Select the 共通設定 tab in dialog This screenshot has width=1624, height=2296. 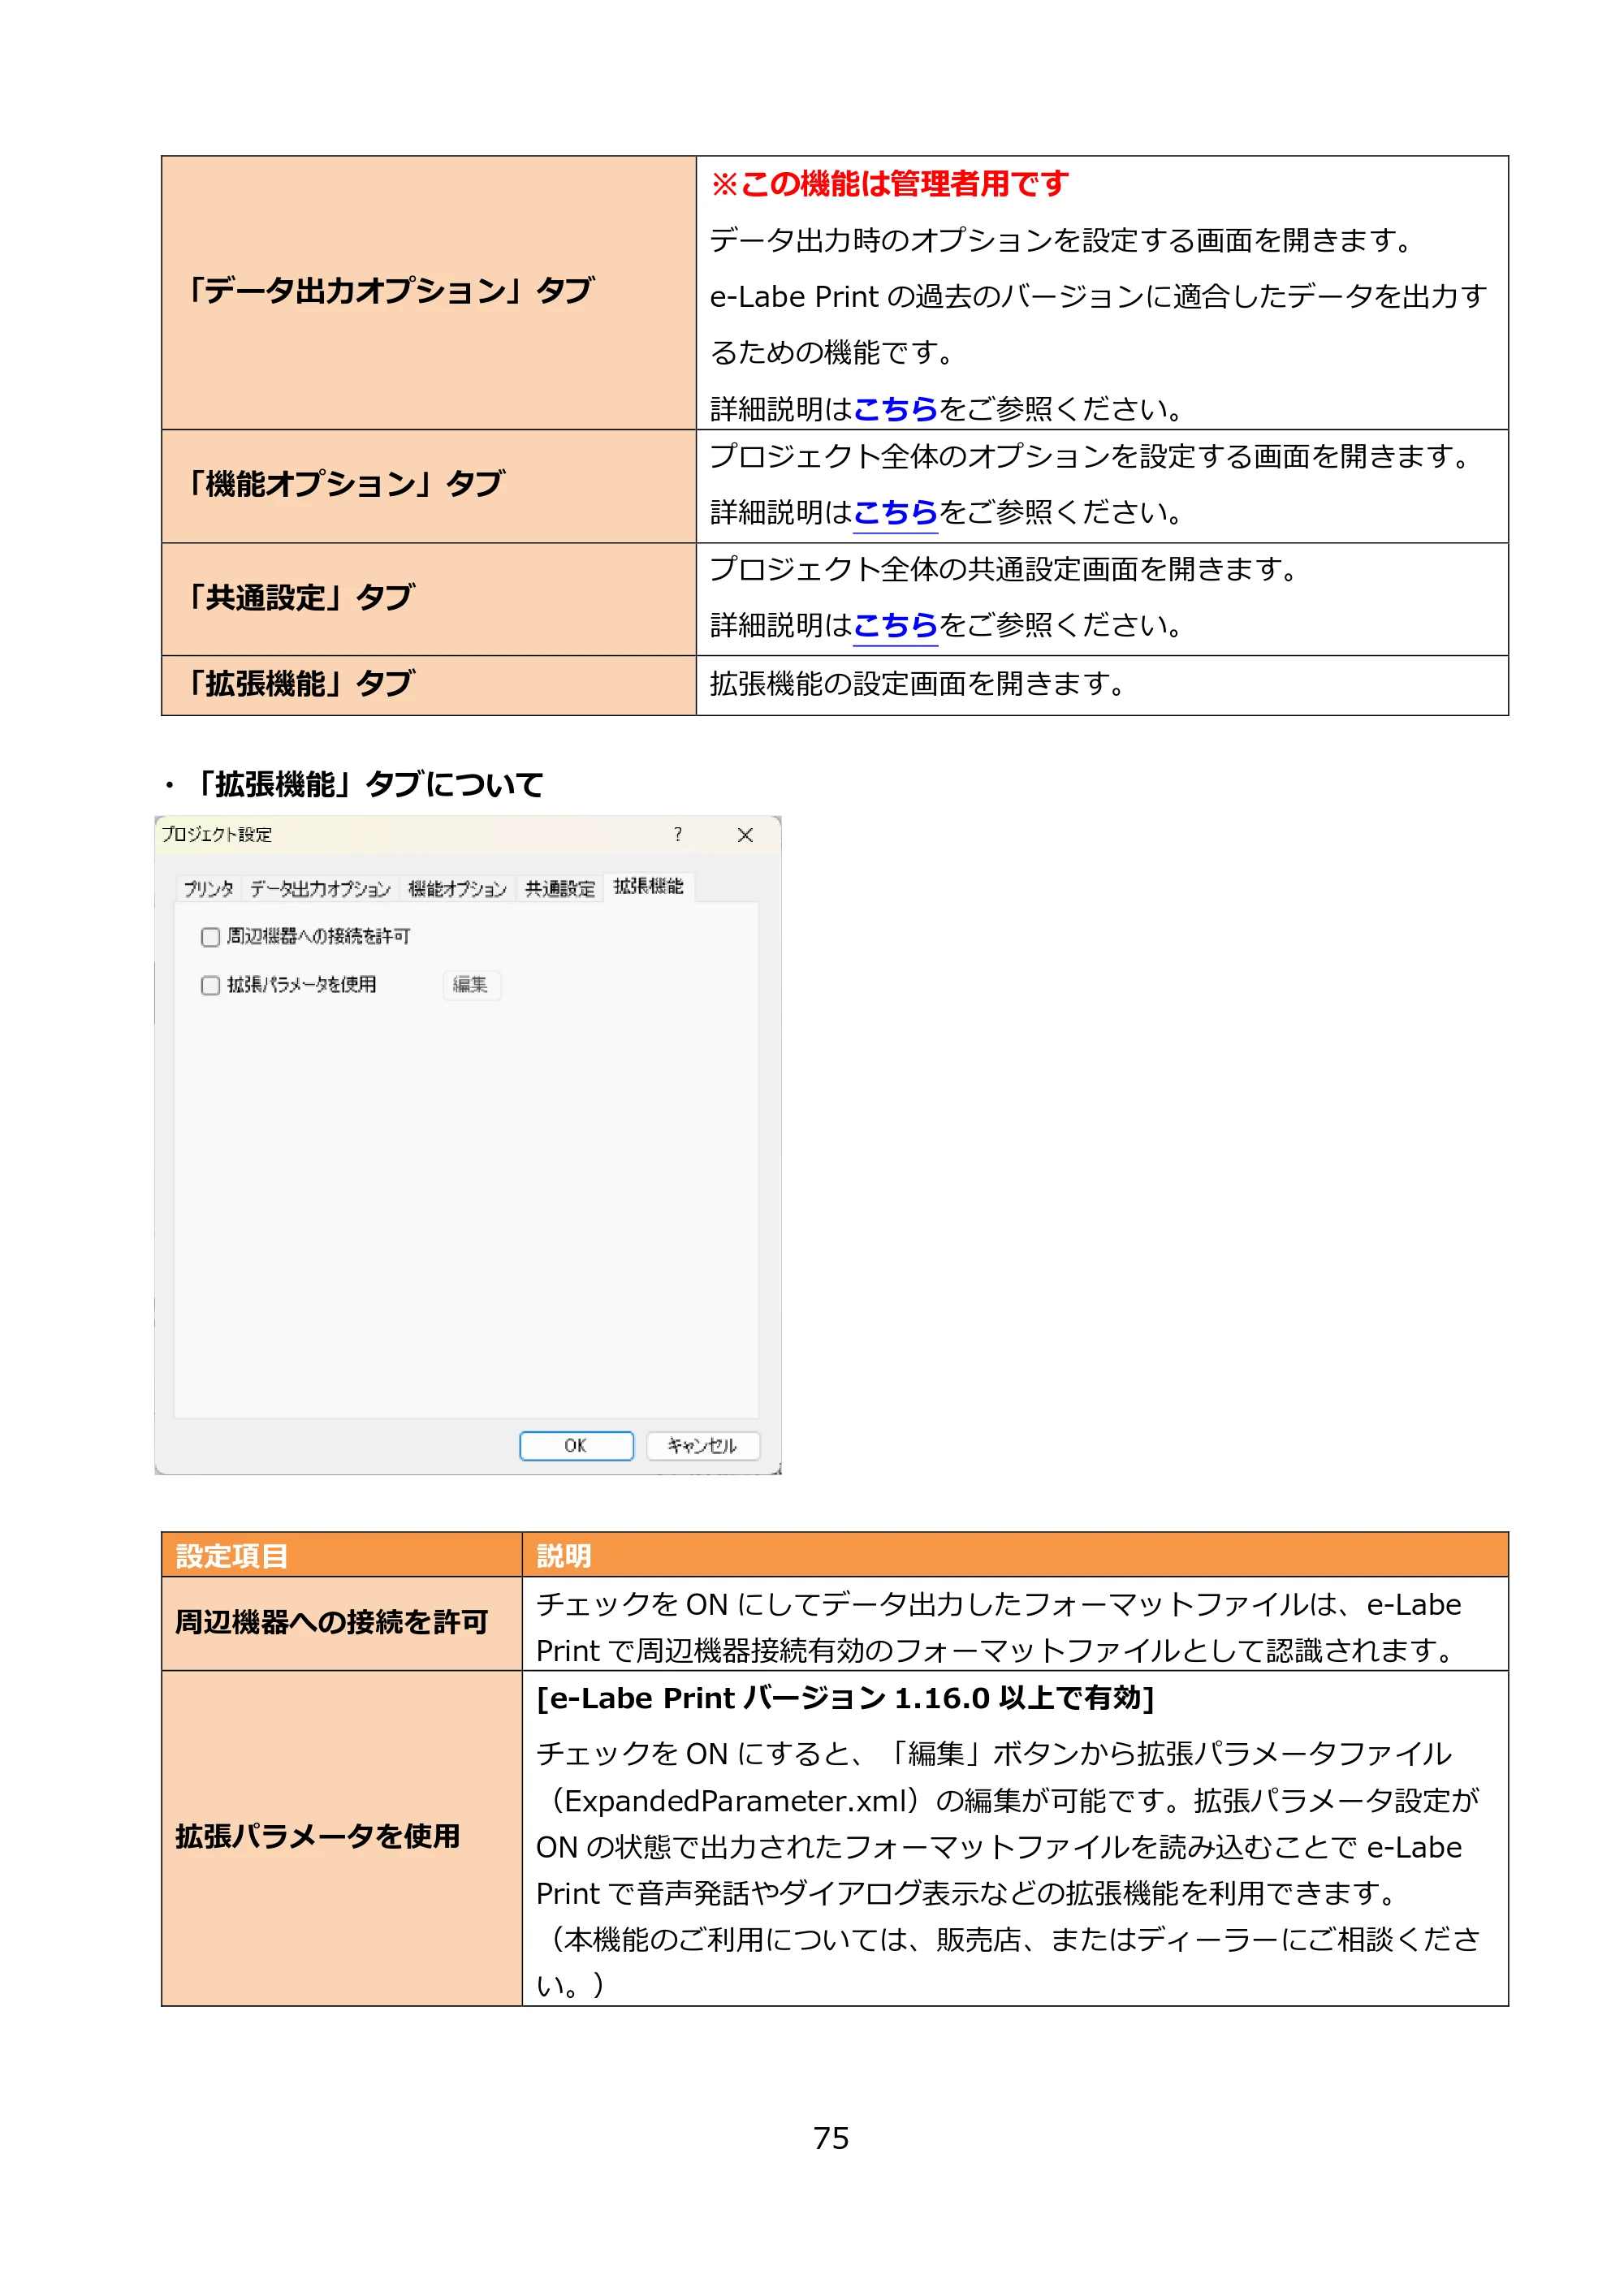point(560,889)
